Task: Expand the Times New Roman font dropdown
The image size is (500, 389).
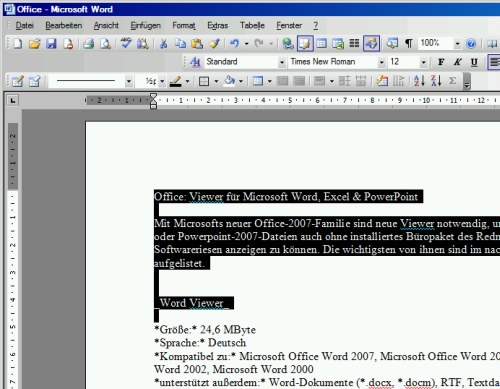Action: (382, 62)
